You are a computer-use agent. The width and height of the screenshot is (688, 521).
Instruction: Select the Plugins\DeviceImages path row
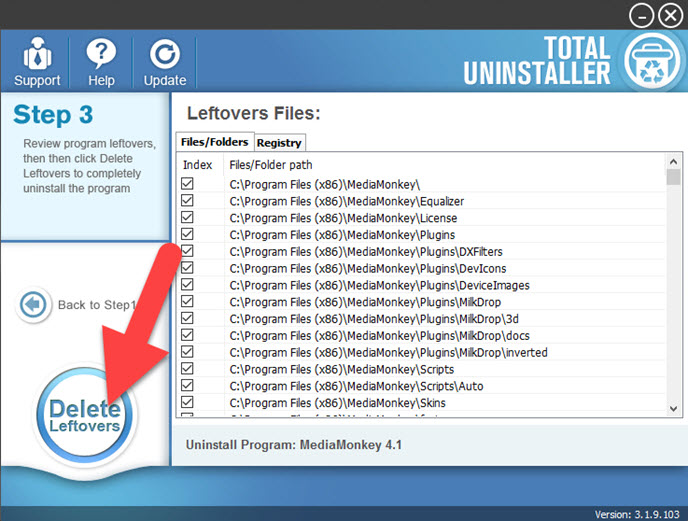coord(380,285)
